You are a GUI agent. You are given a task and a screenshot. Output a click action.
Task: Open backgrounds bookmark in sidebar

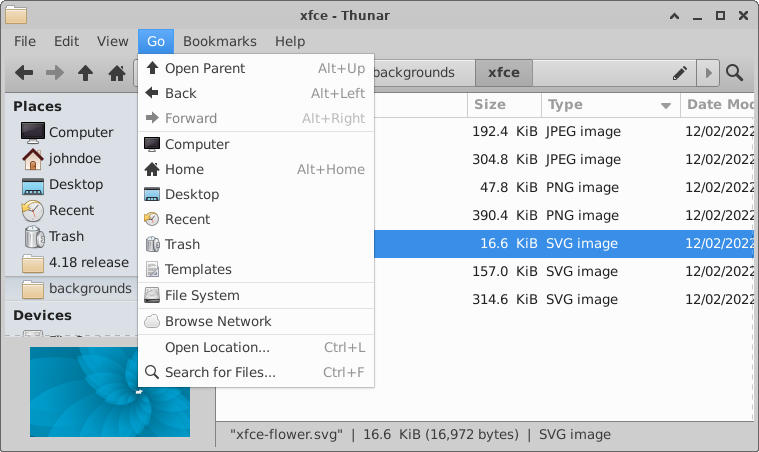click(71, 289)
